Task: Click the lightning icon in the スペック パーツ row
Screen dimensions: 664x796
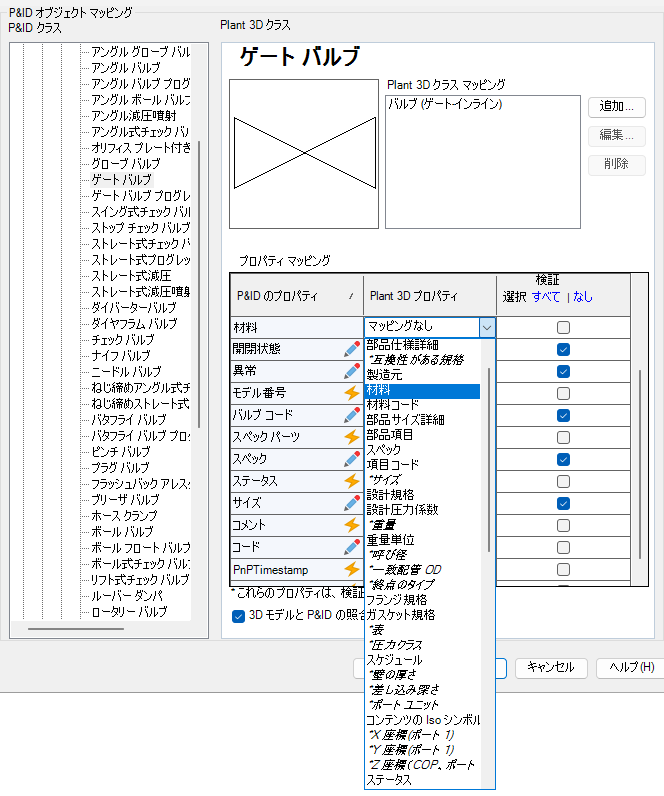Action: pyautogui.click(x=352, y=437)
